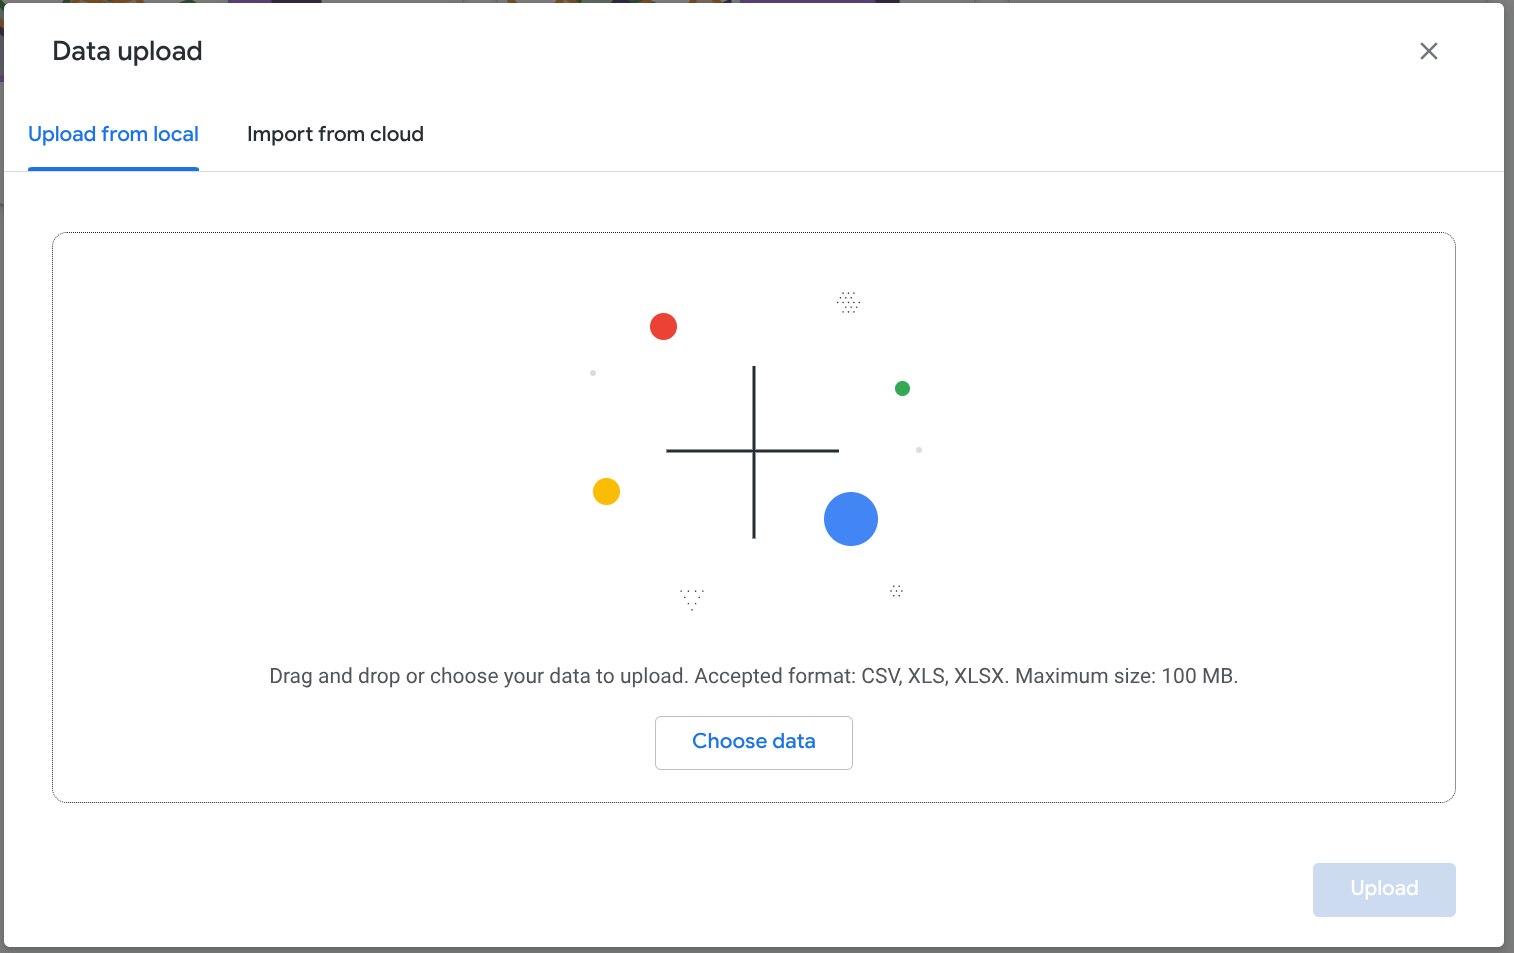Click the green circle in the illustration
Image resolution: width=1514 pixels, height=953 pixels.
902,388
